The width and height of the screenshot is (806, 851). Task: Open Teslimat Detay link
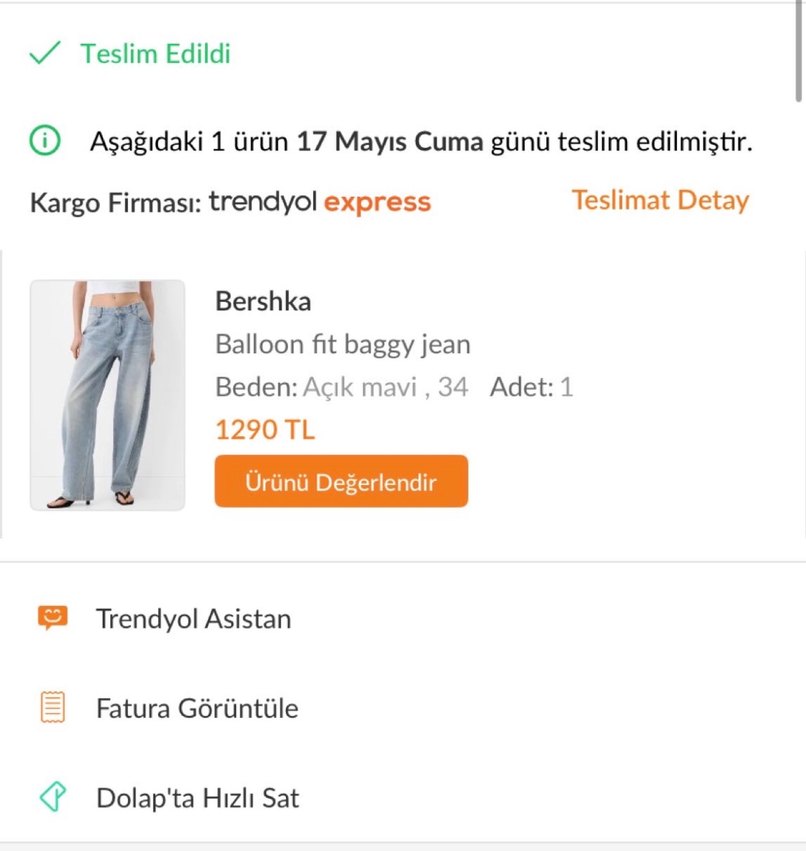click(660, 200)
